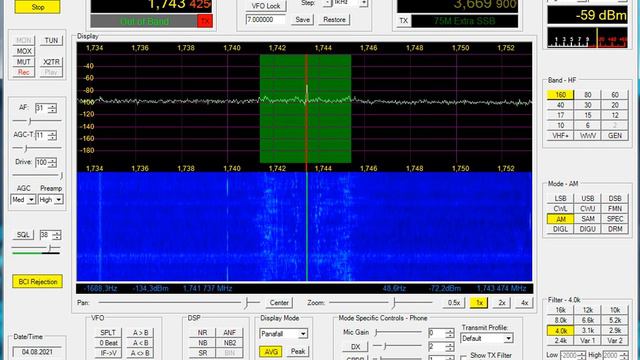Image resolution: width=640 pixels, height=360 pixels.
Task: Select the 16k filter
Action: pos(560,310)
